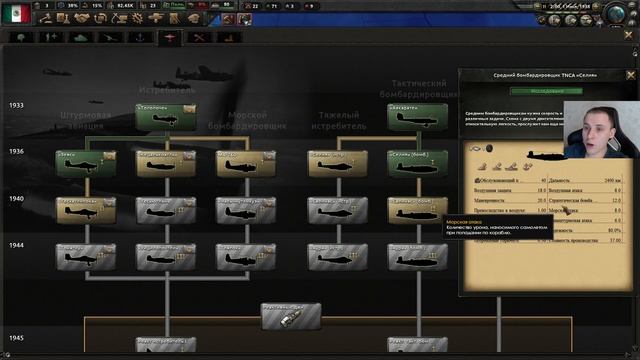Screen dimensions: 640x360
Task: Click the hammer-and-sickle alert icon
Action: pos(228,19)
